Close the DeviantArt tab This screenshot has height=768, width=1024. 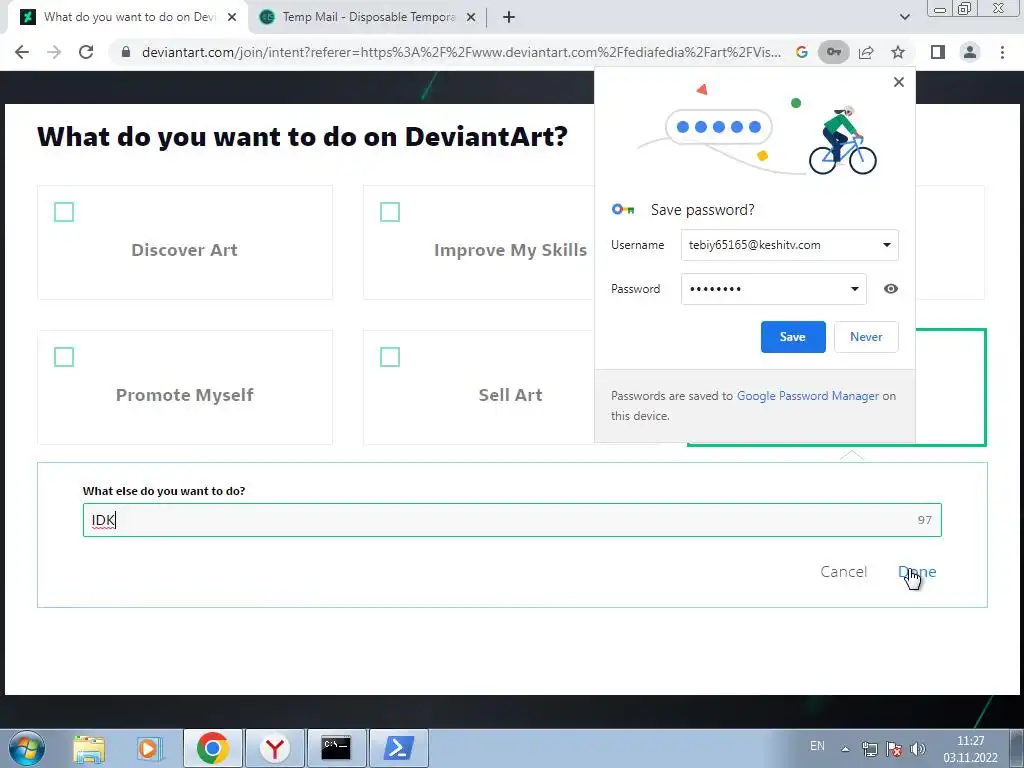tap(232, 18)
